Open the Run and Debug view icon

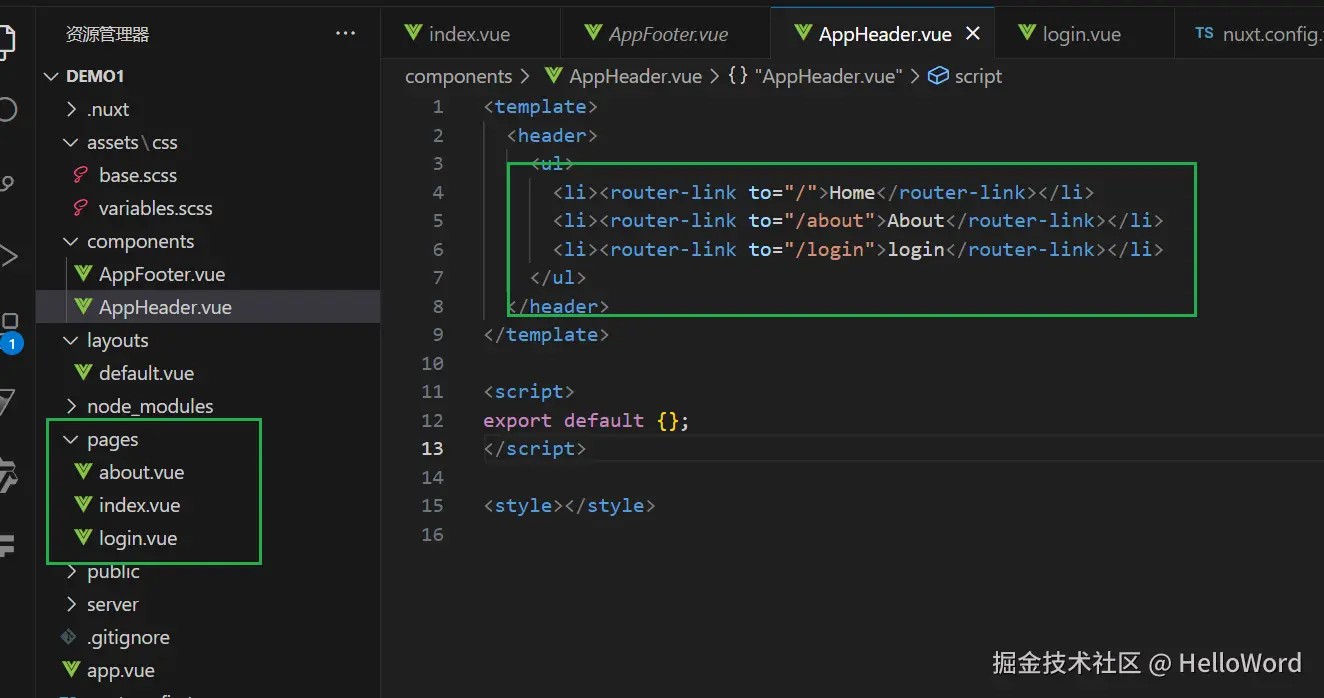pos(8,256)
